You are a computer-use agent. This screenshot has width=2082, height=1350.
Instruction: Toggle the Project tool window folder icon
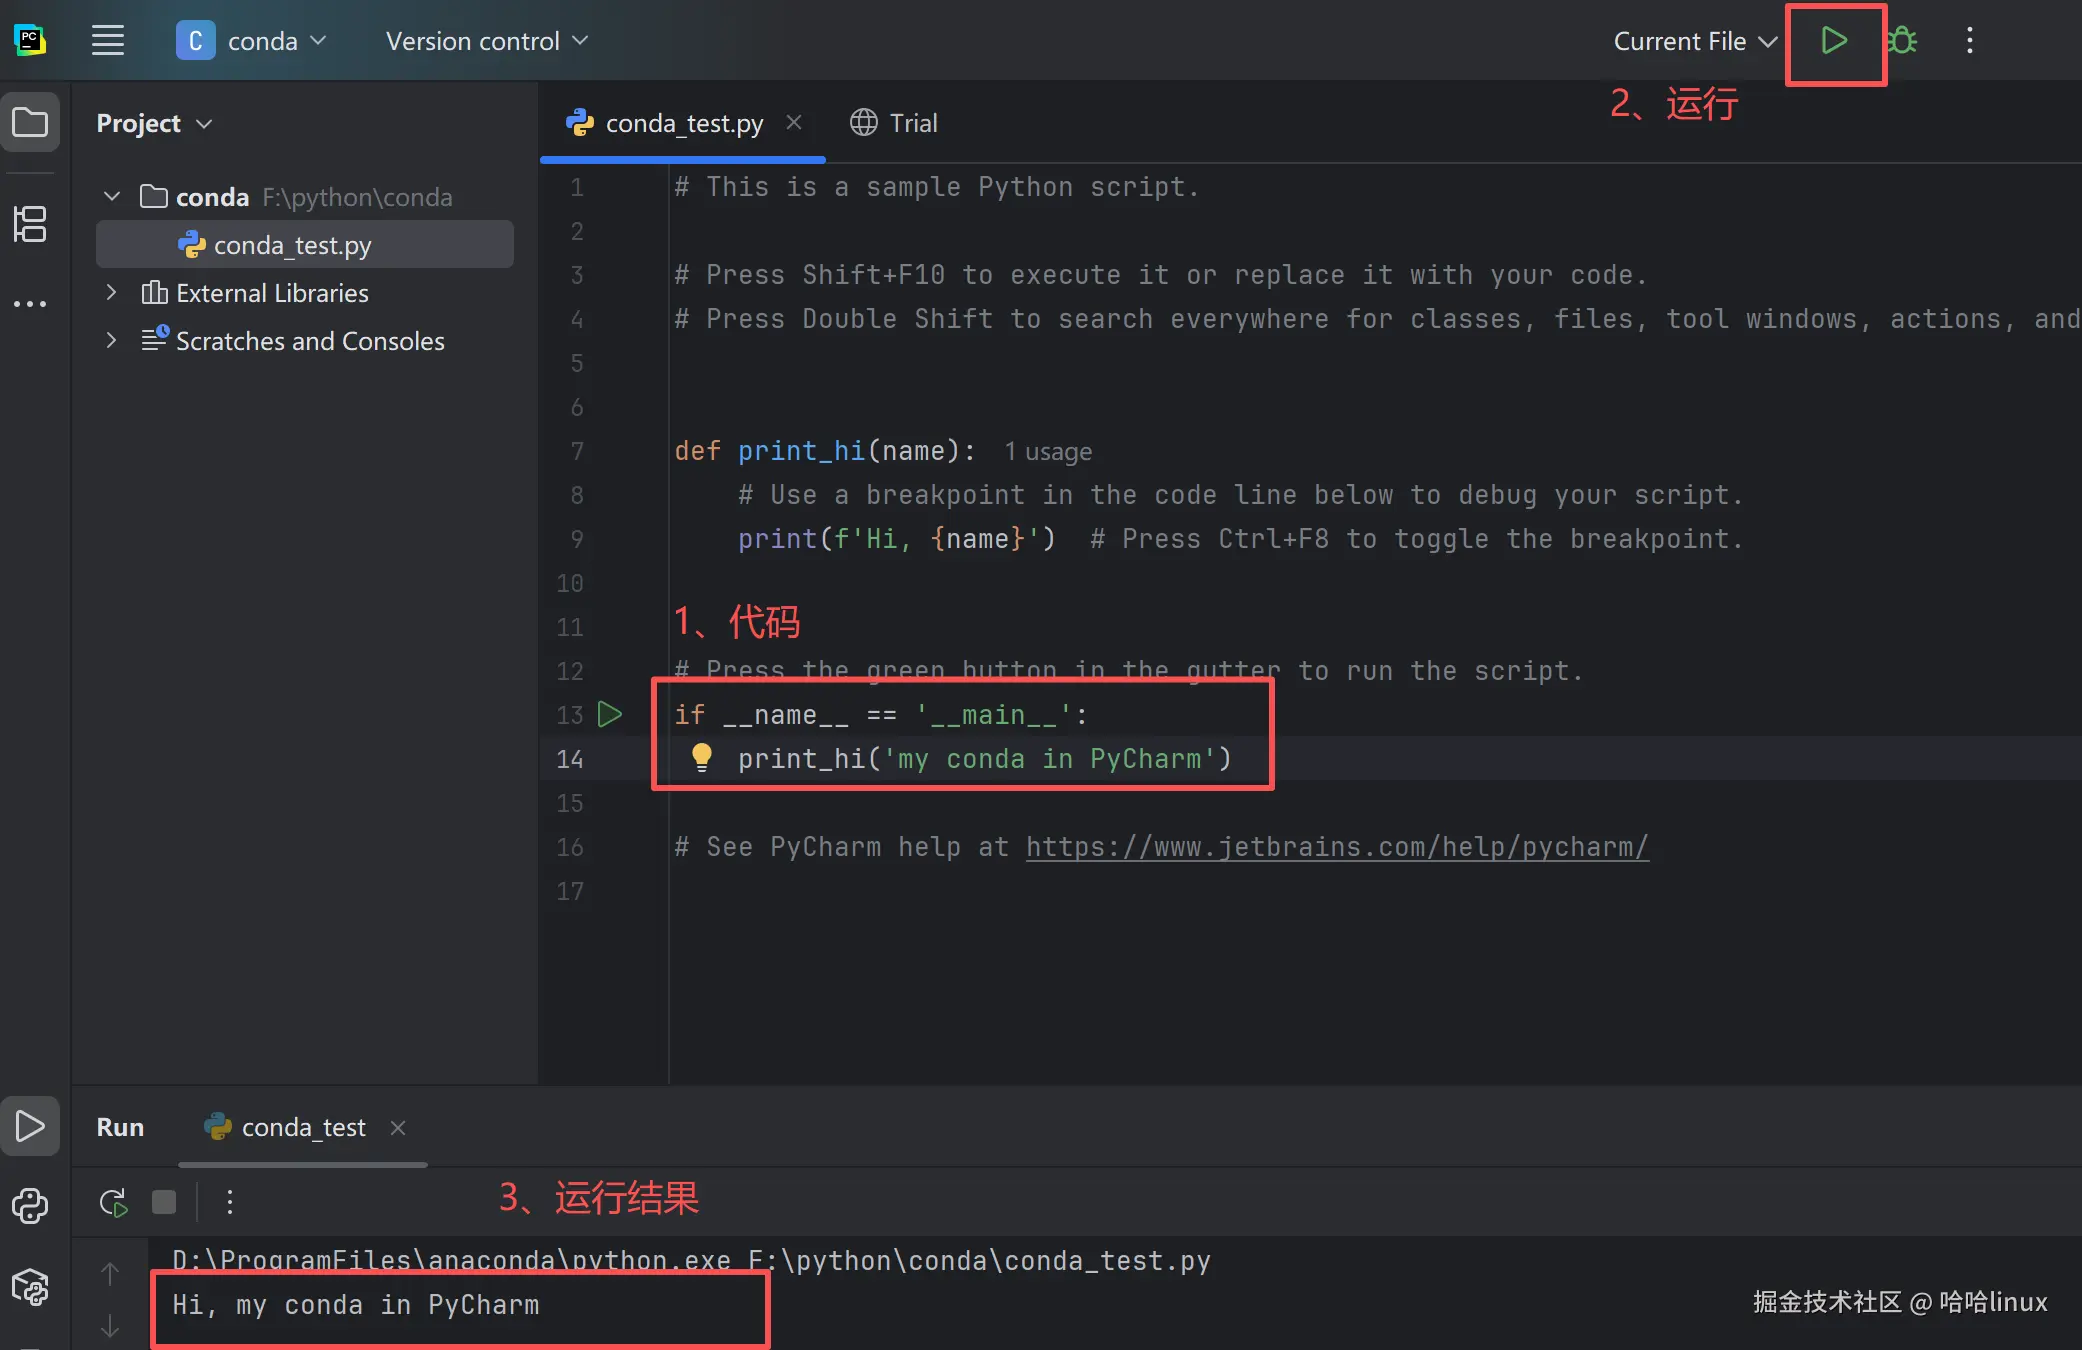point(30,122)
